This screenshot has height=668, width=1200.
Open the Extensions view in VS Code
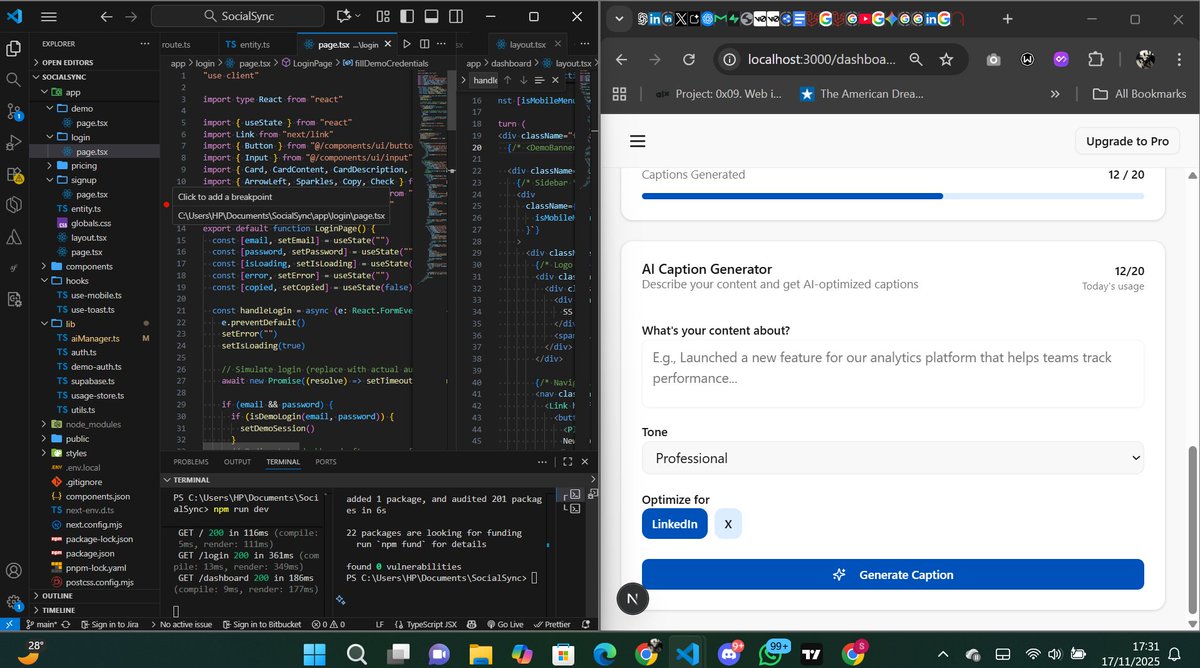14,175
